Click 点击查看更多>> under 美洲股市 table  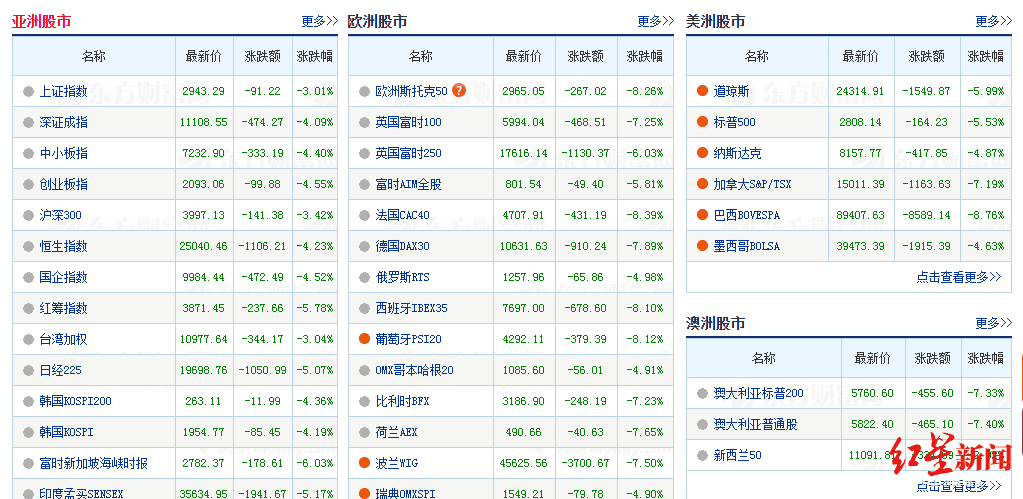958,277
